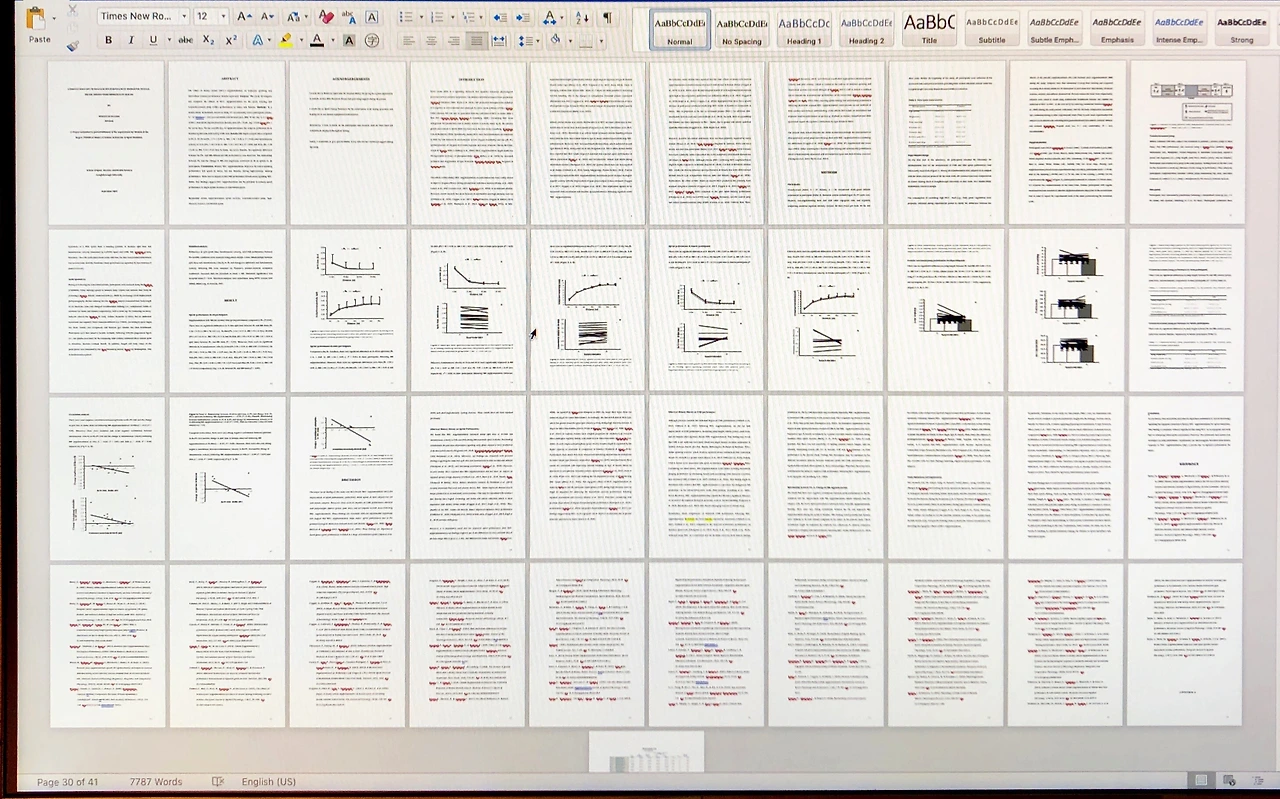Click the Character Shading icon

pyautogui.click(x=349, y=40)
